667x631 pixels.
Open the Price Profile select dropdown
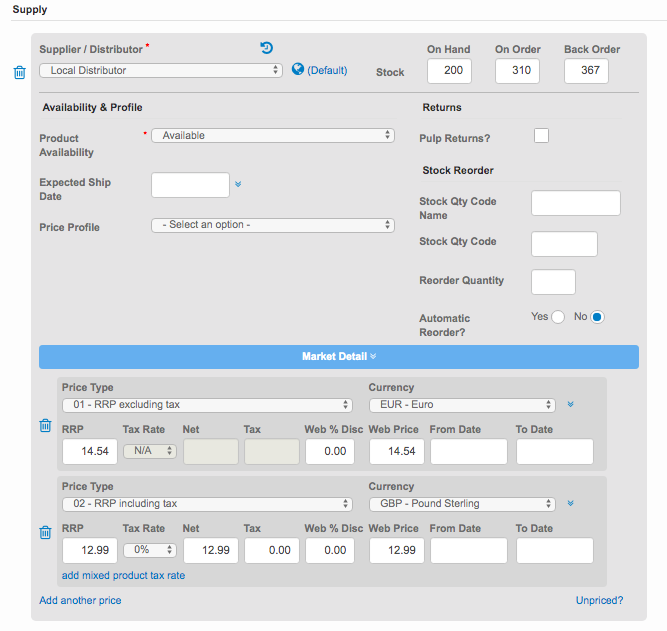(x=273, y=225)
